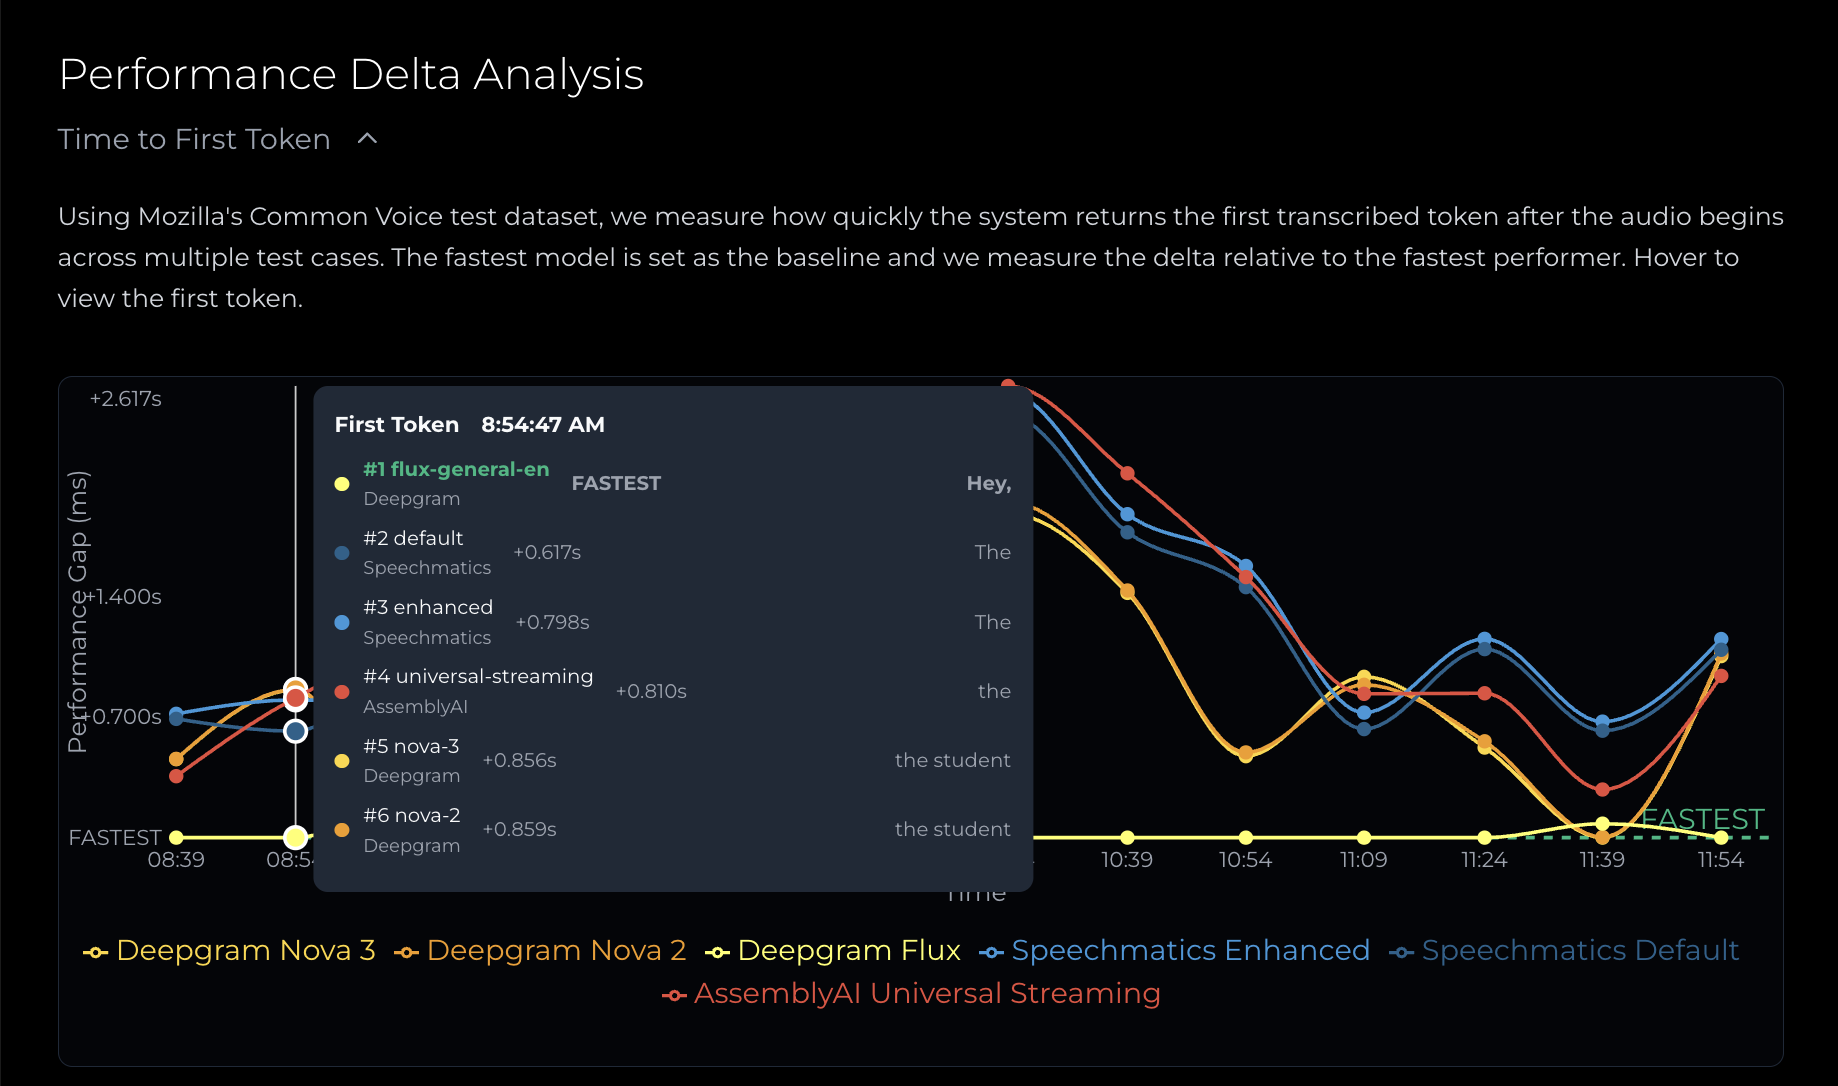Click the AssemblyAI Universal Streaming legend marker icon
The height and width of the screenshot is (1086, 1838).
coord(674,995)
